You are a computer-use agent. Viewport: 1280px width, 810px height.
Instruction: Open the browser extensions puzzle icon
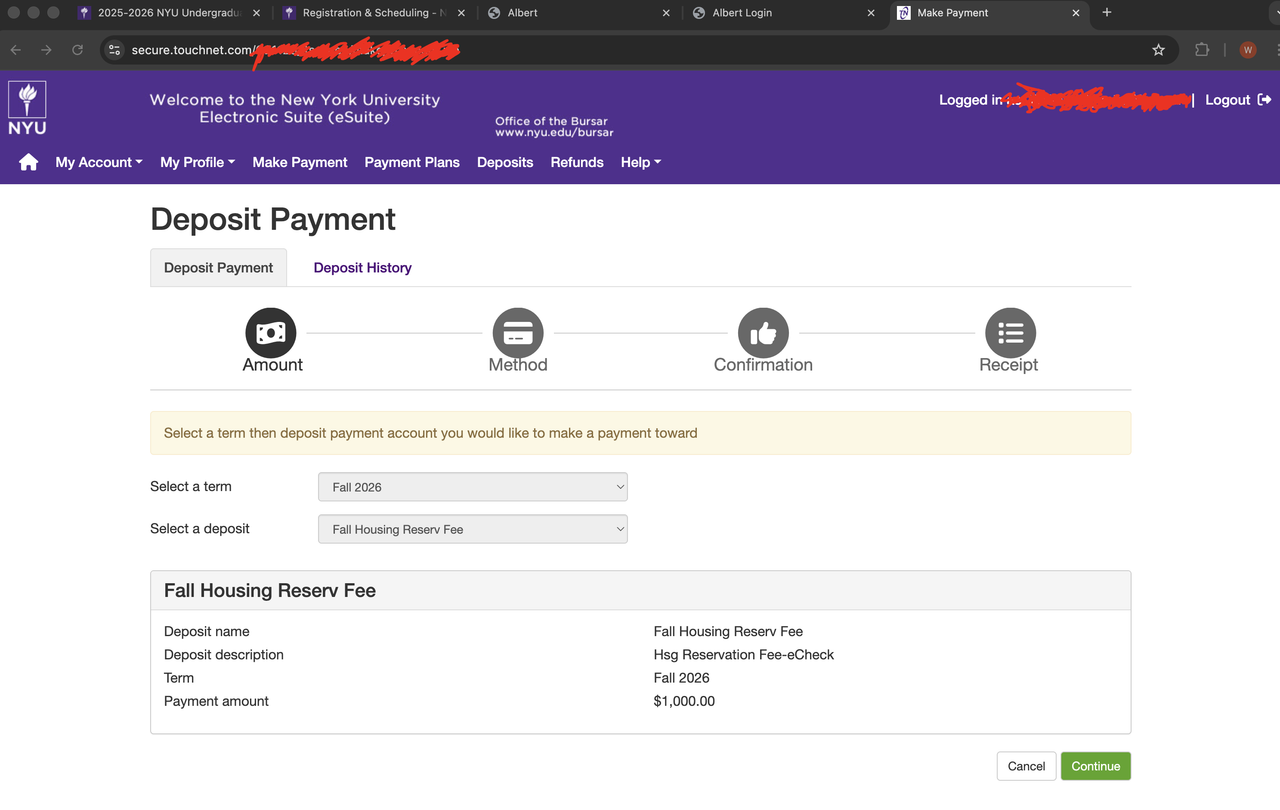coord(1202,50)
